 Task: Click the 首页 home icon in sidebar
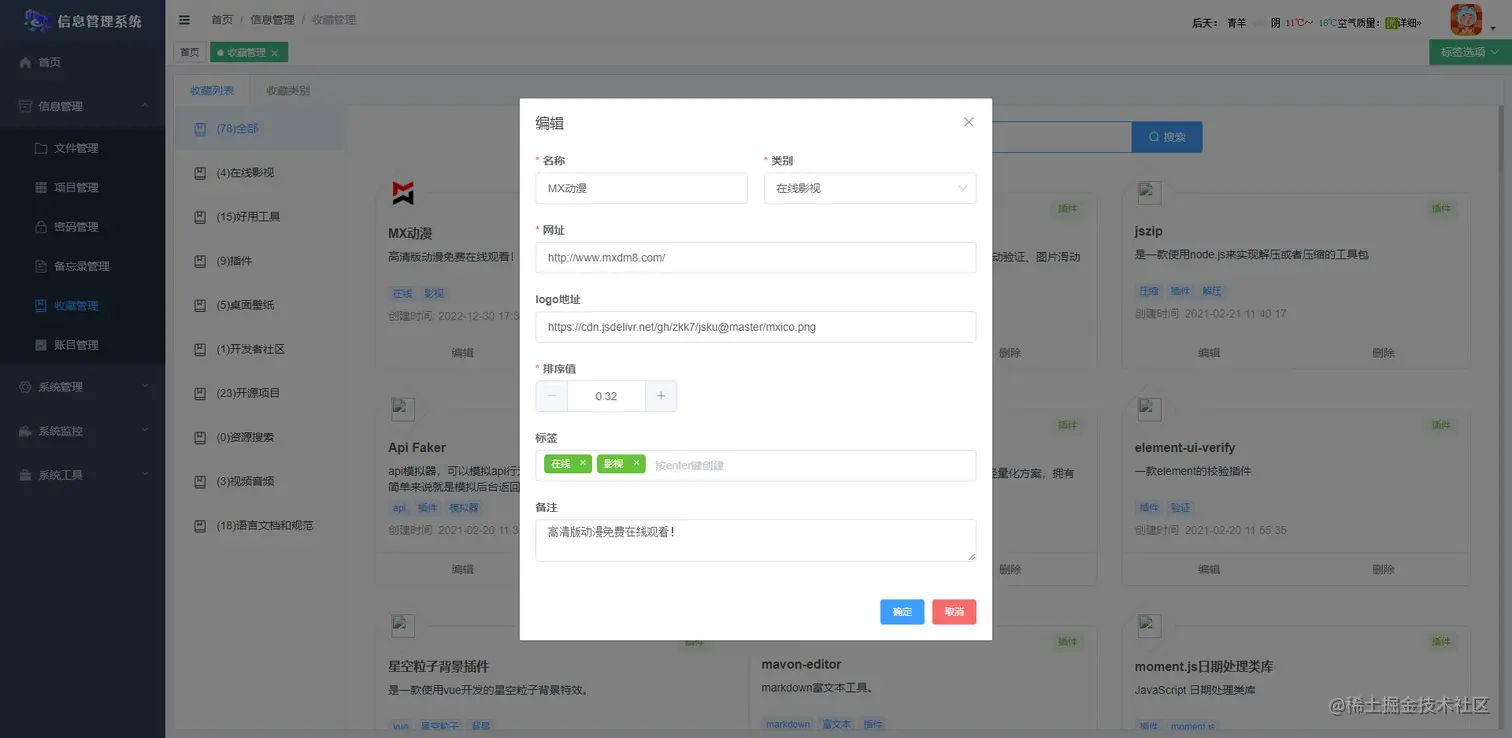click(26, 62)
